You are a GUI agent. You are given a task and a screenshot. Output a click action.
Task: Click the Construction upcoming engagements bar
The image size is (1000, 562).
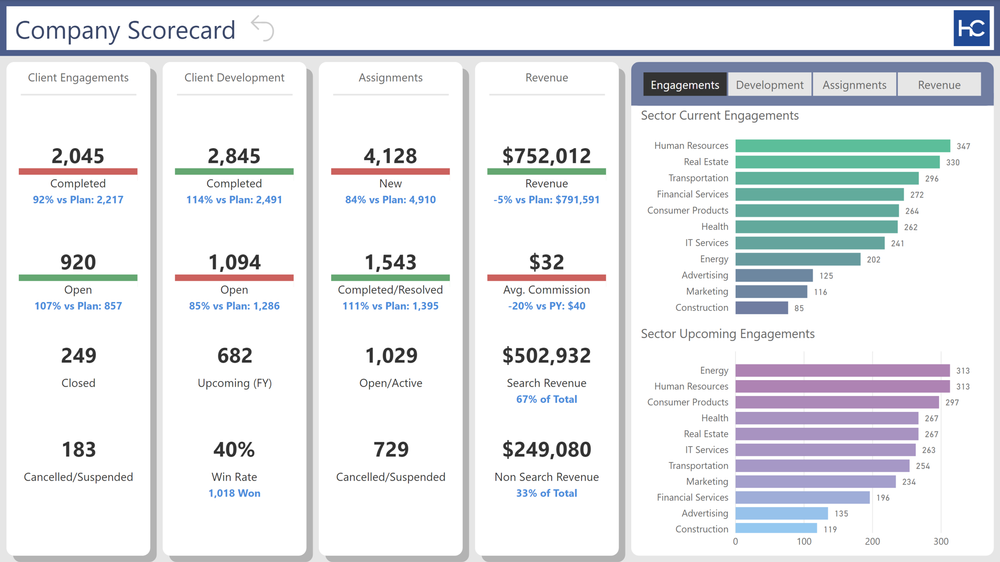776,529
